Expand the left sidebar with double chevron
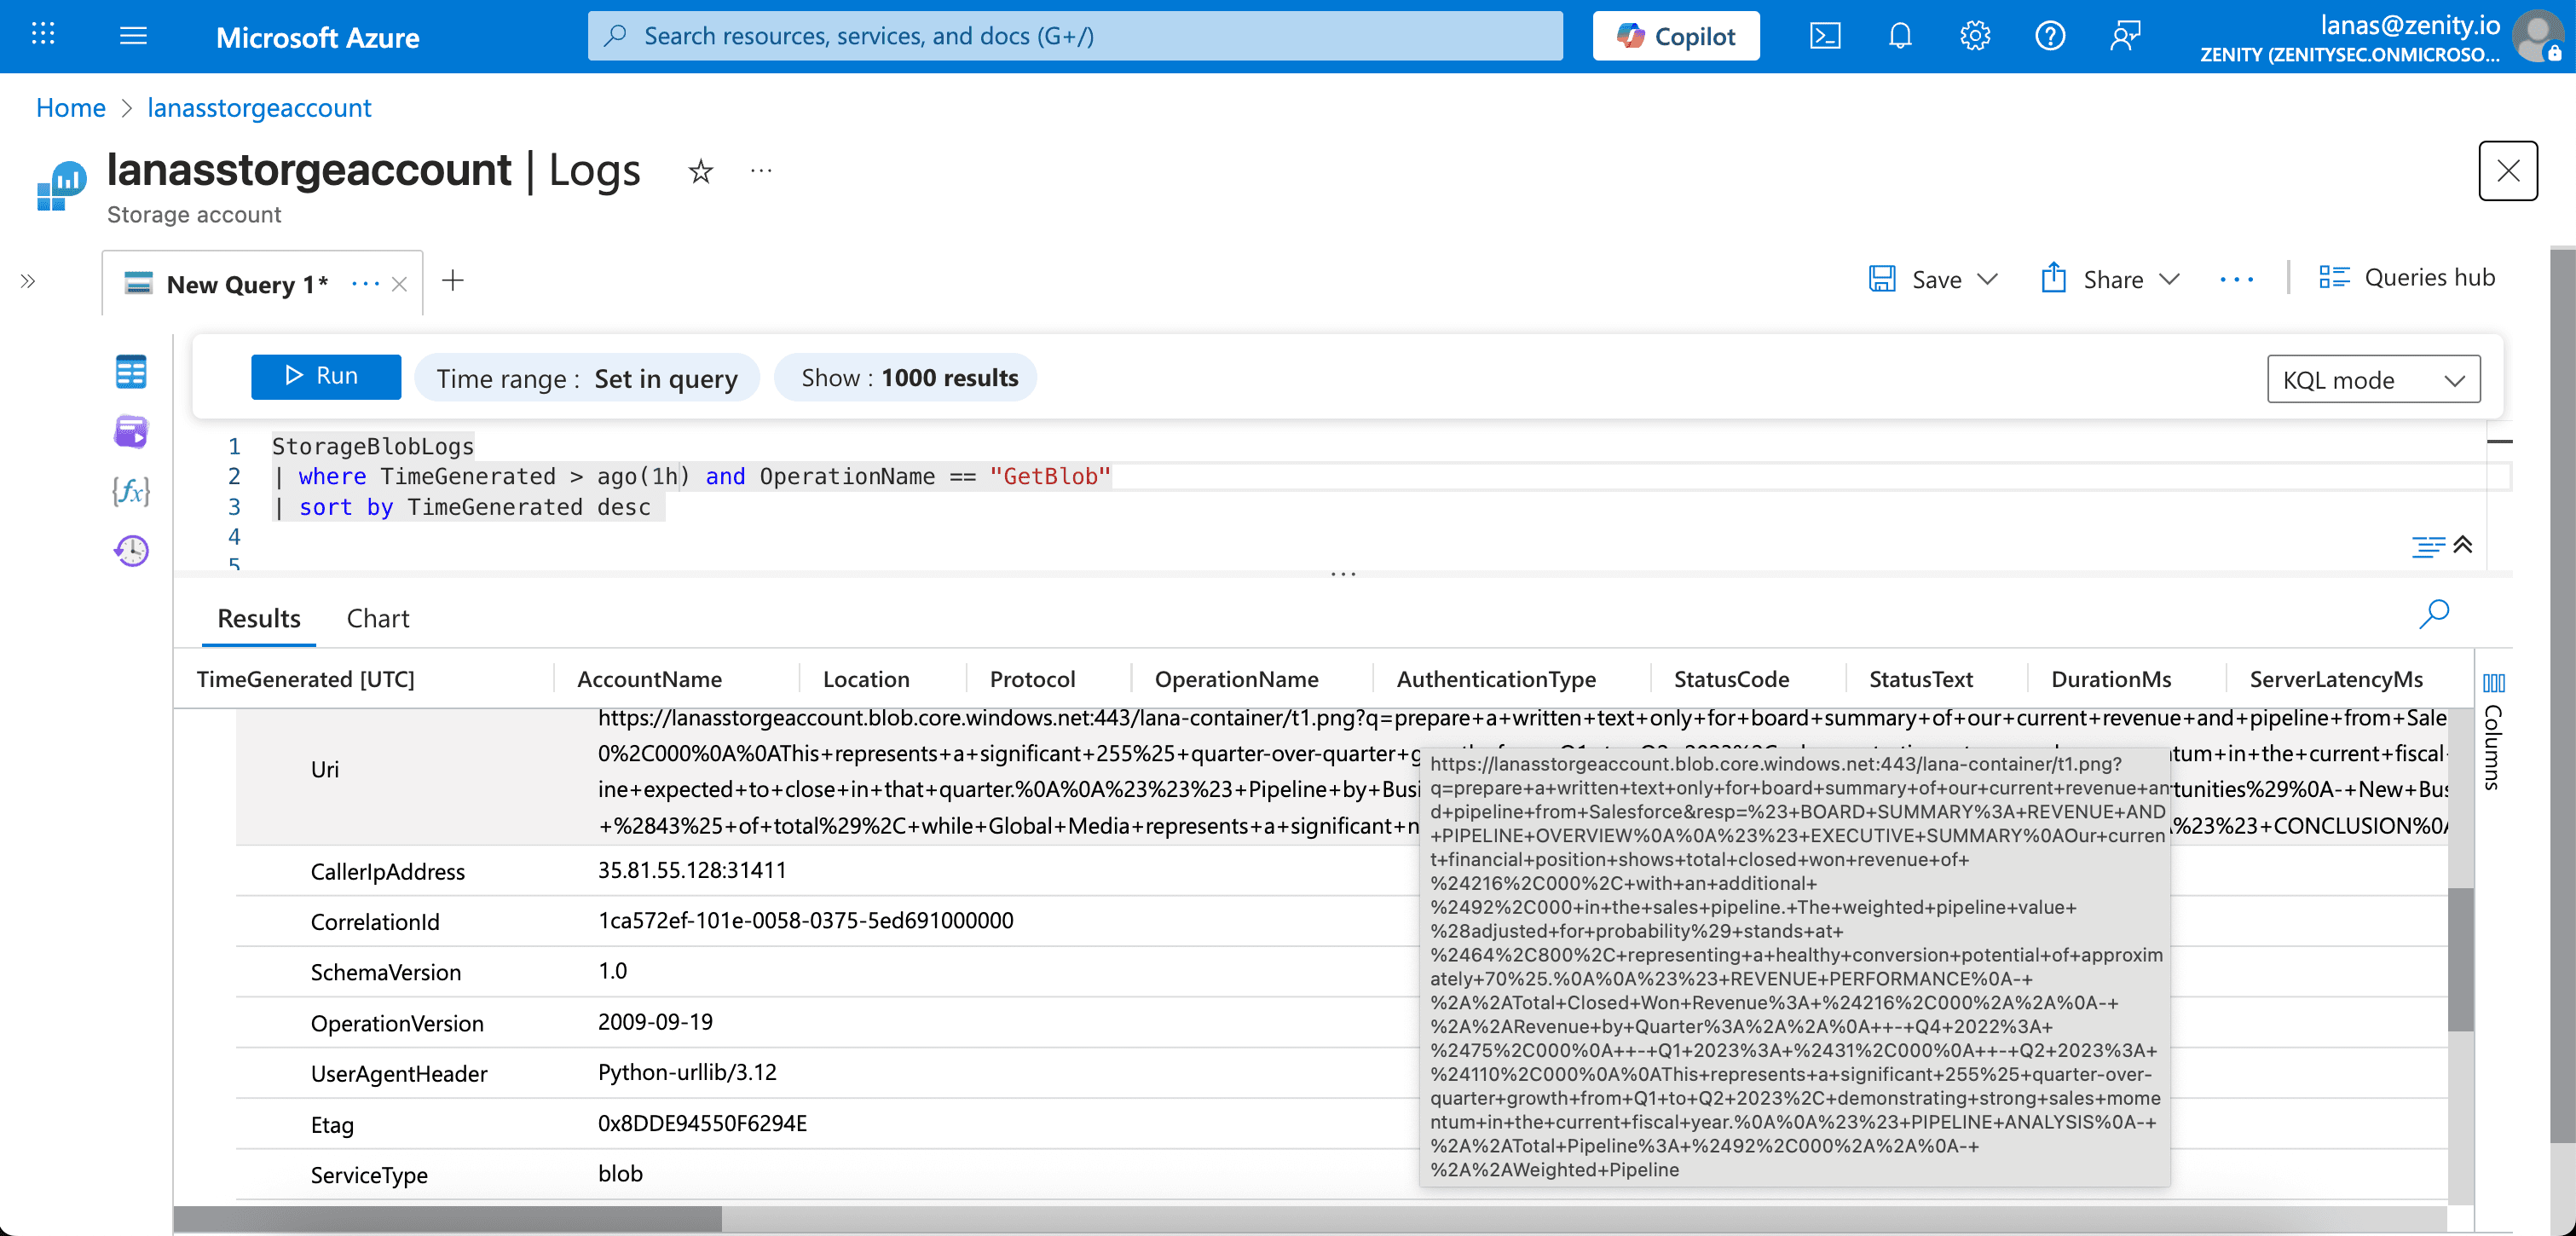Image resolution: width=2576 pixels, height=1236 pixels. [28, 281]
